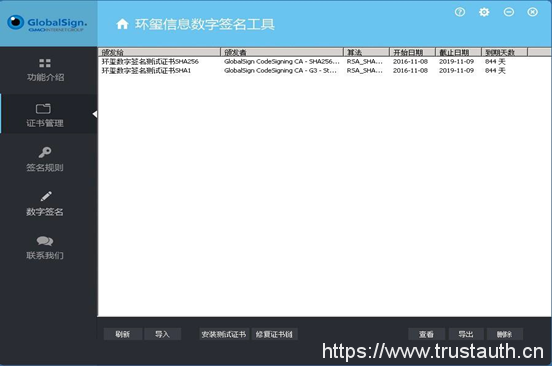Click the 导出 export button
This screenshot has width=552, height=366.
(x=466, y=334)
